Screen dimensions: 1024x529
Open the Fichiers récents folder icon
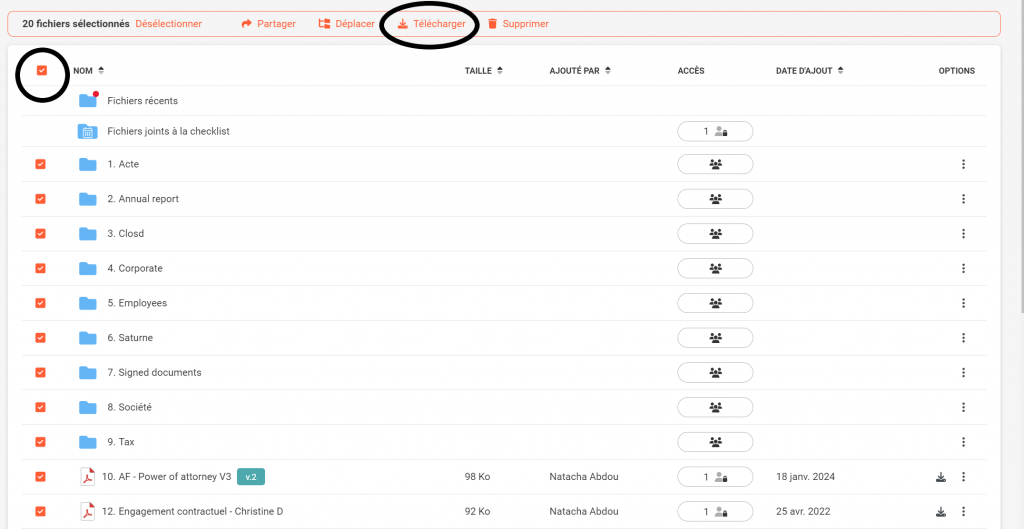[x=88, y=100]
